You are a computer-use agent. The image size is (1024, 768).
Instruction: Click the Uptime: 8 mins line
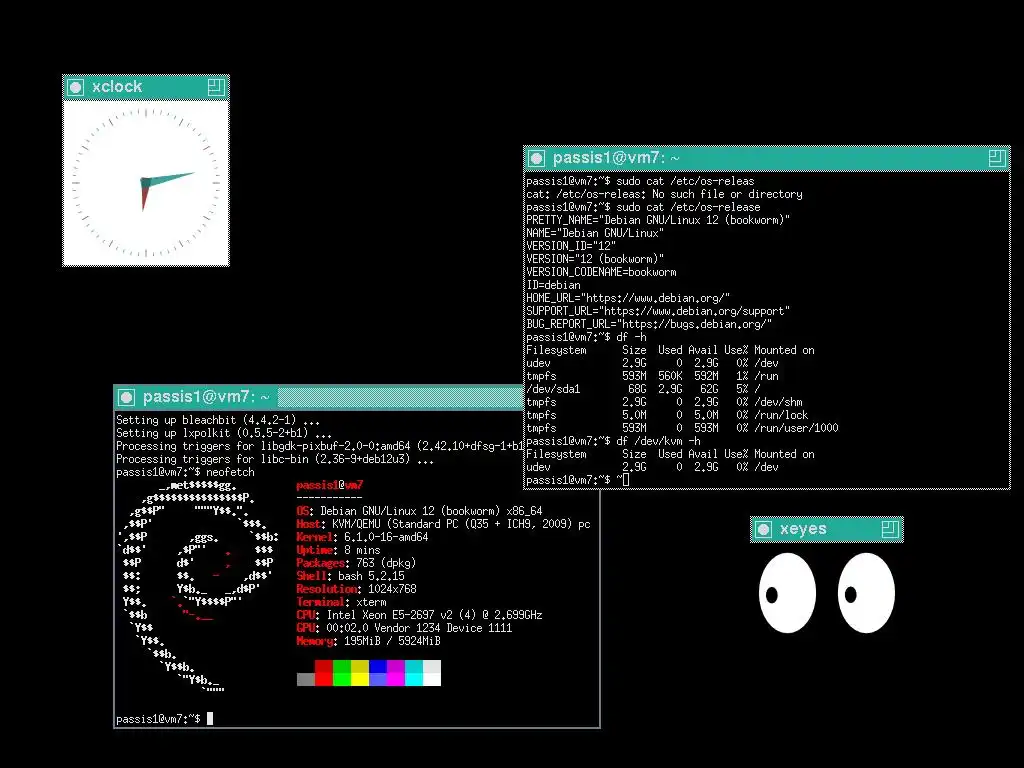[338, 550]
